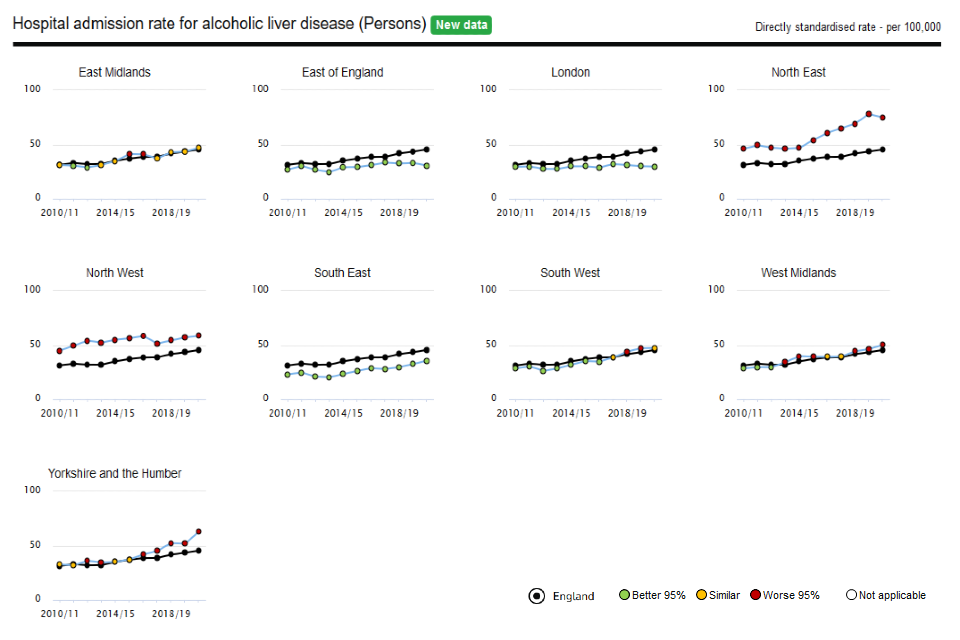
Task: Select the West Midlands chart title
Action: (x=799, y=273)
